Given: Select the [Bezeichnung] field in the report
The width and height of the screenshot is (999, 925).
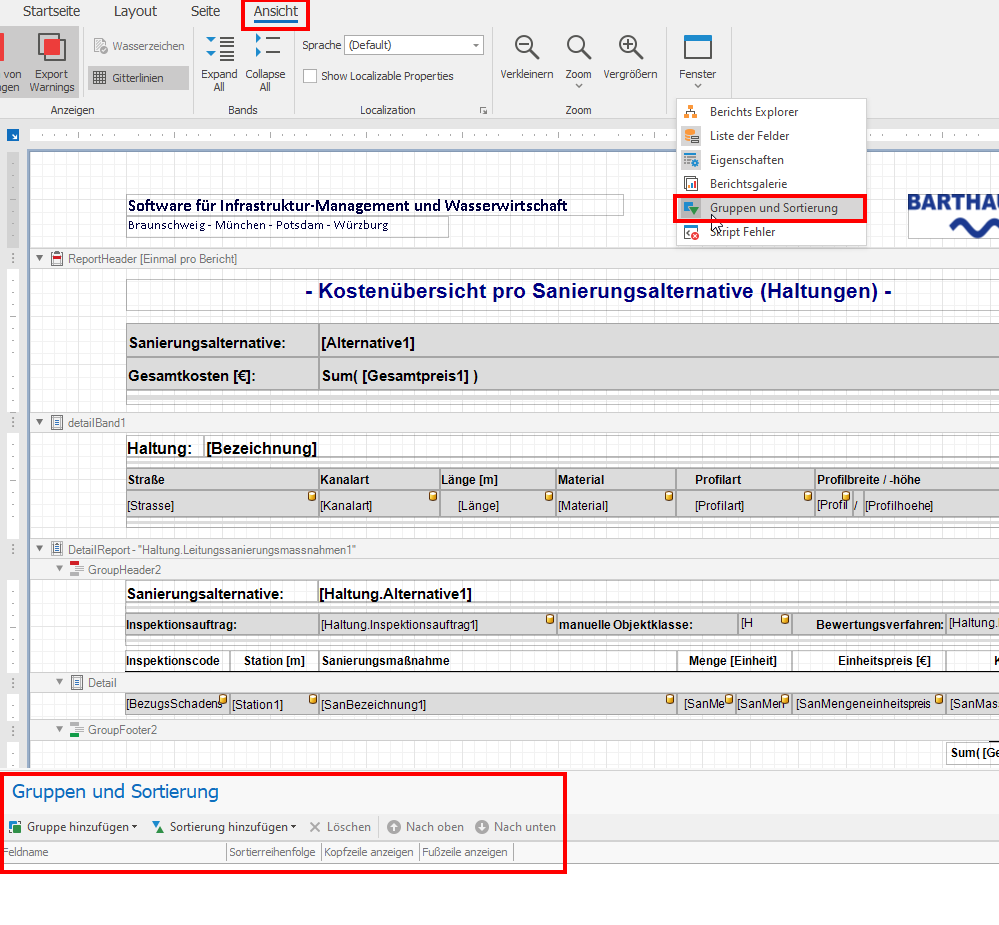Looking at the screenshot, I should [261, 448].
